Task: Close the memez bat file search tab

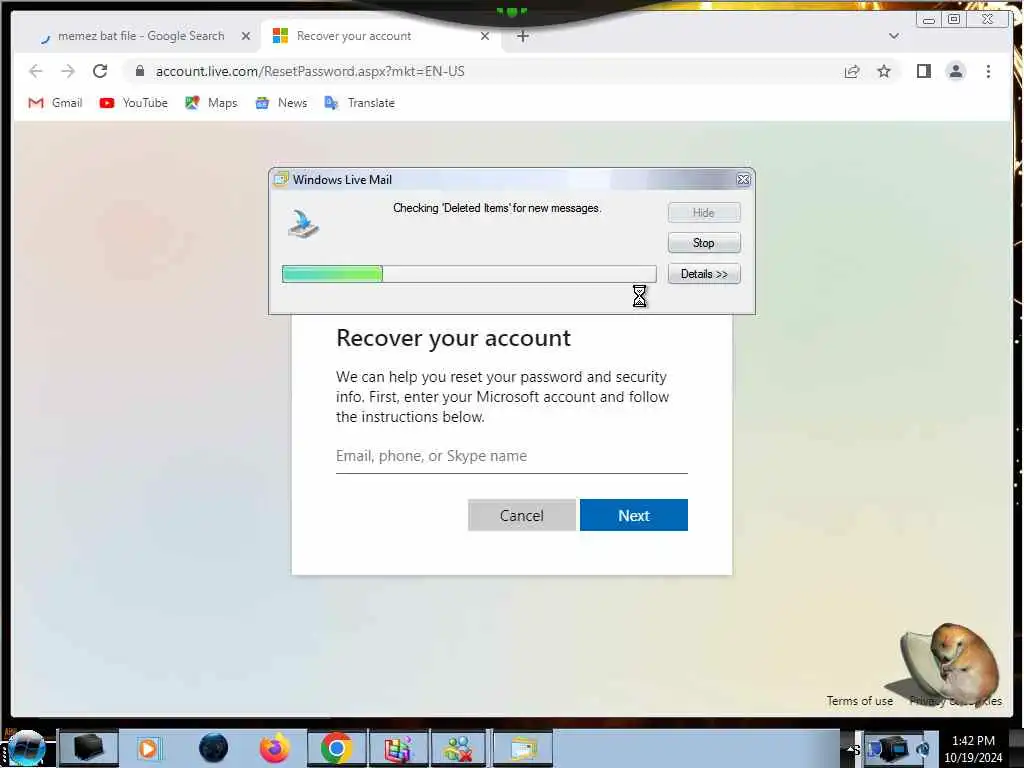Action: tap(246, 36)
